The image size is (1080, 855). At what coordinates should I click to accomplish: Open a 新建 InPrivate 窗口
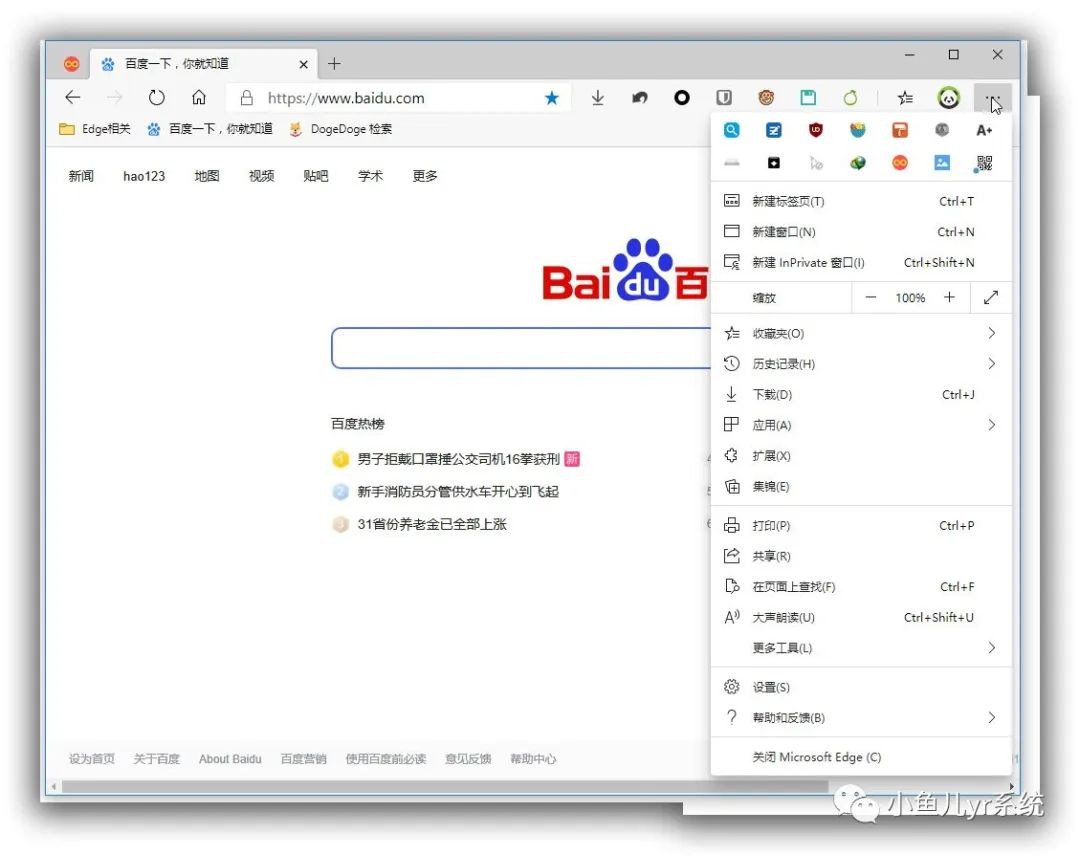[x=861, y=262]
